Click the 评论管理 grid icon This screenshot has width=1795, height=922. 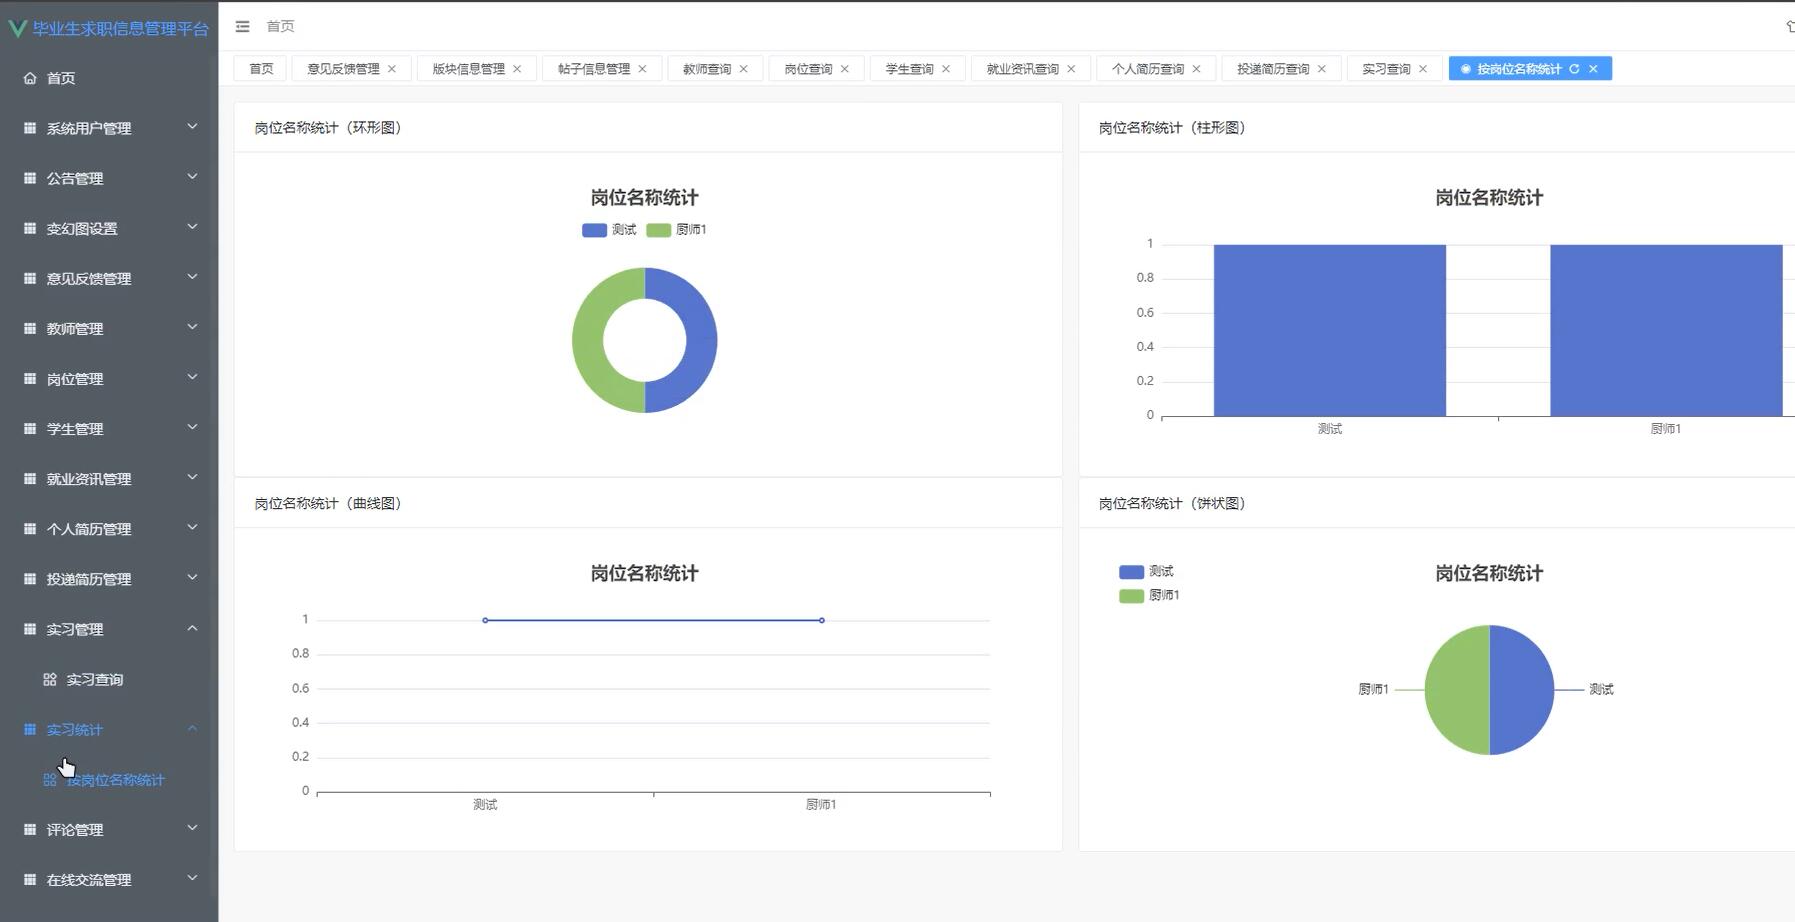[x=29, y=829]
